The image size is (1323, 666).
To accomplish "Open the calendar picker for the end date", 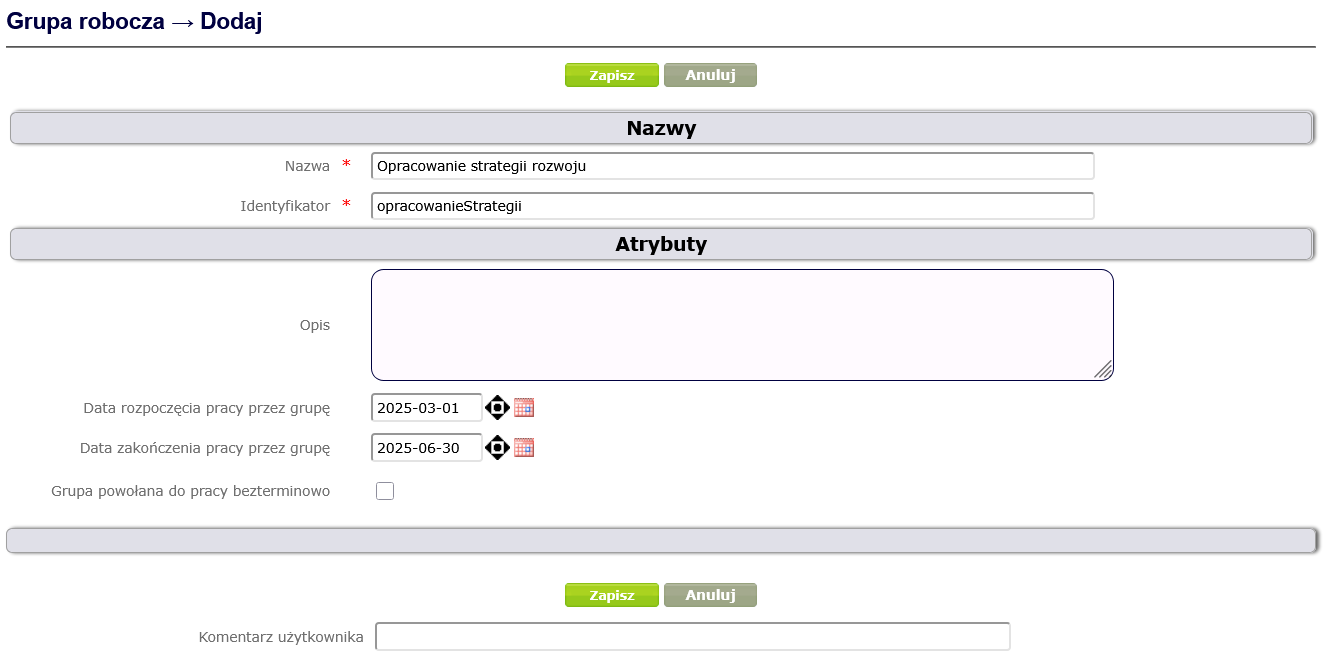I will pyautogui.click(x=524, y=447).
